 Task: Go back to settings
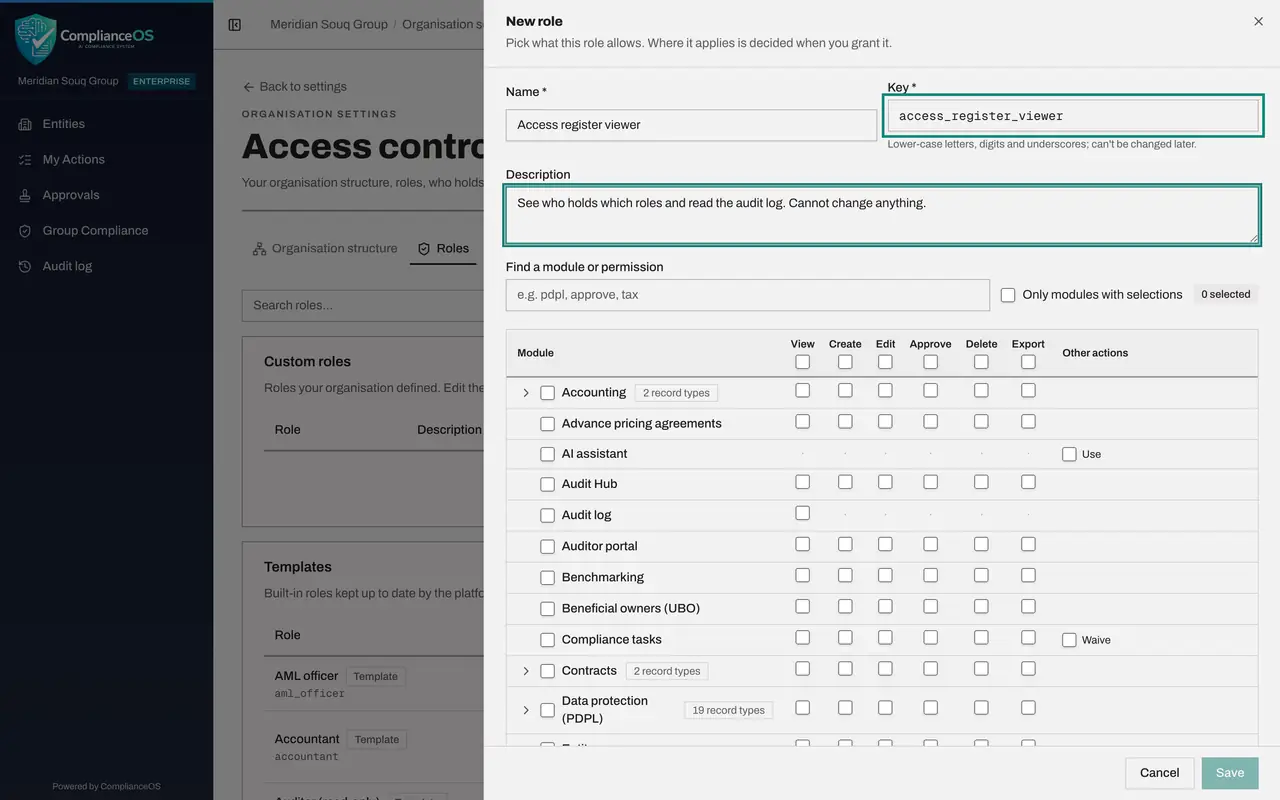(x=295, y=87)
